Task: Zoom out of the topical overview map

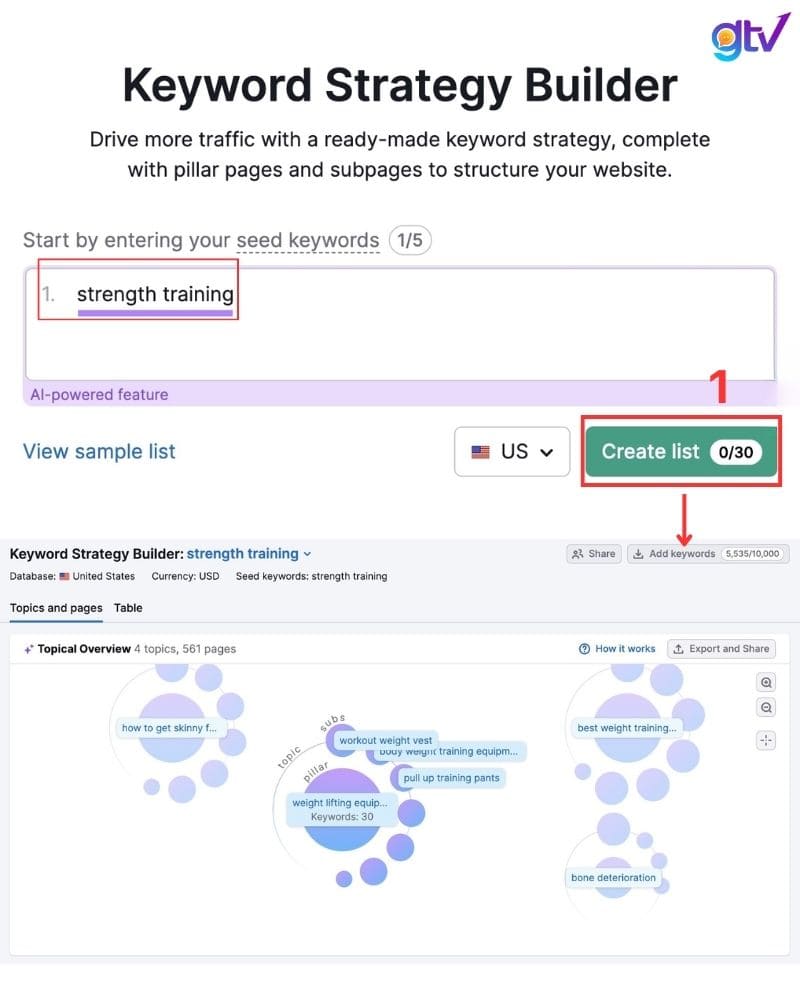Action: point(765,707)
